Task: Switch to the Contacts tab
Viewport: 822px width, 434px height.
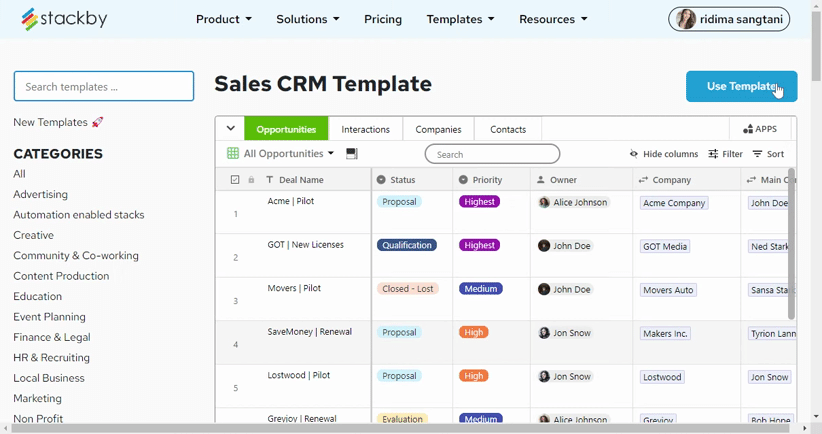Action: tap(508, 129)
